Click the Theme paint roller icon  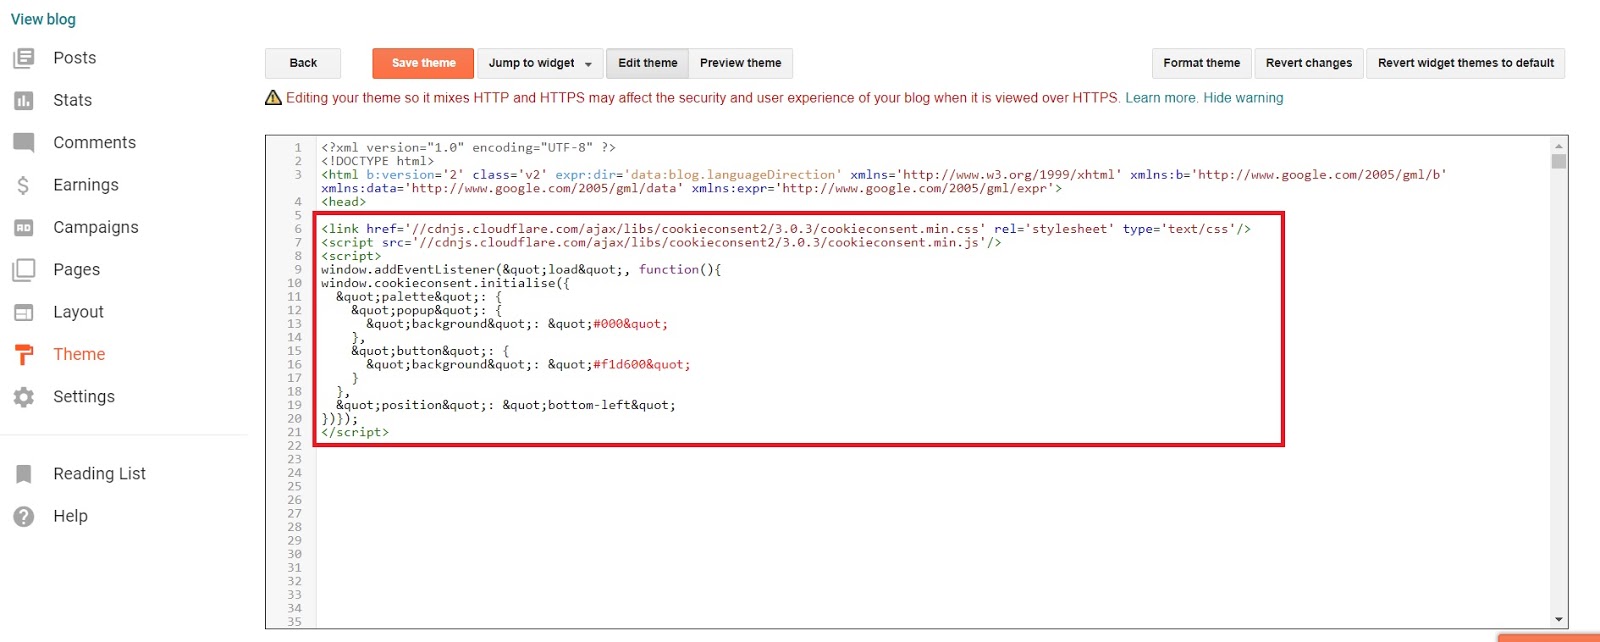tap(24, 355)
